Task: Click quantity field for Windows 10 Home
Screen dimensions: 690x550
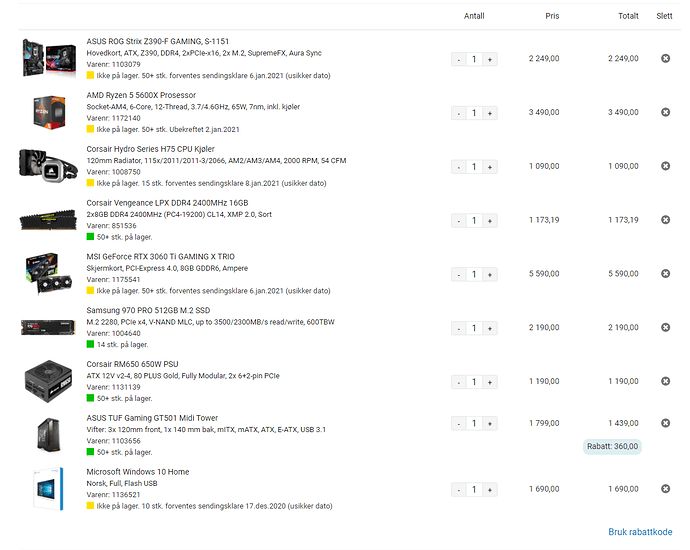Action: (474, 490)
